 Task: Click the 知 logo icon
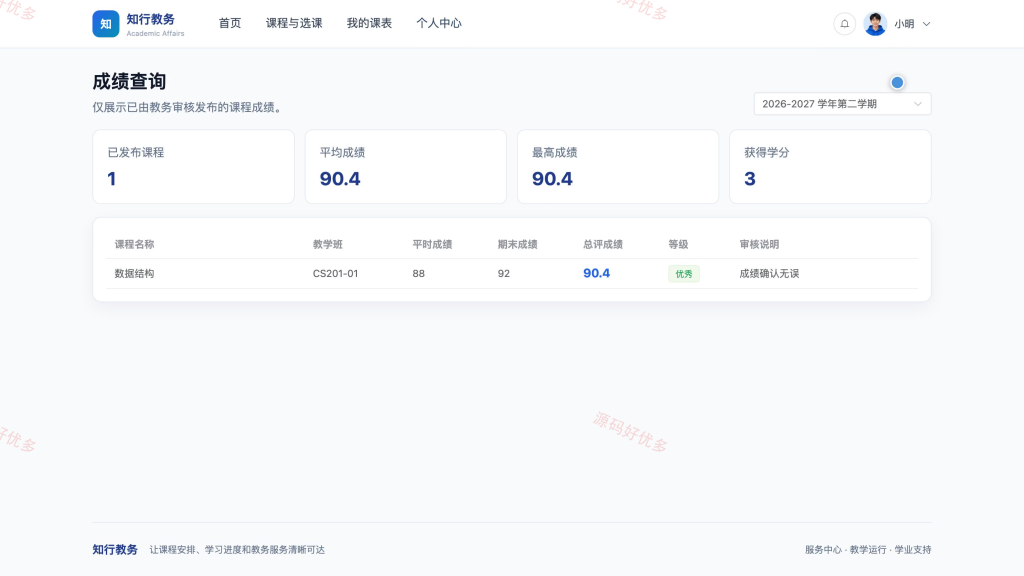point(106,24)
